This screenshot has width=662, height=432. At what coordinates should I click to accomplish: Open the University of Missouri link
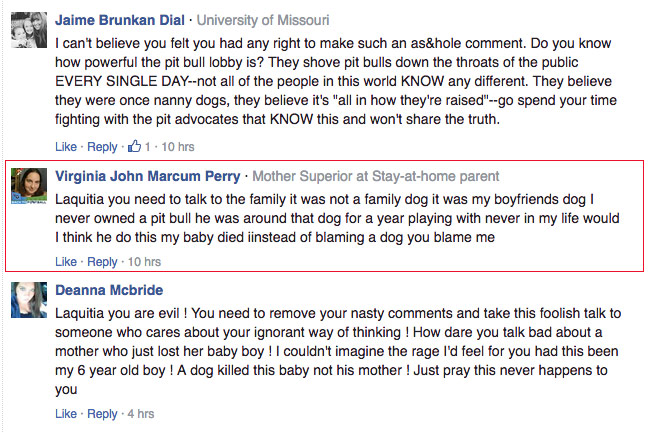click(263, 20)
